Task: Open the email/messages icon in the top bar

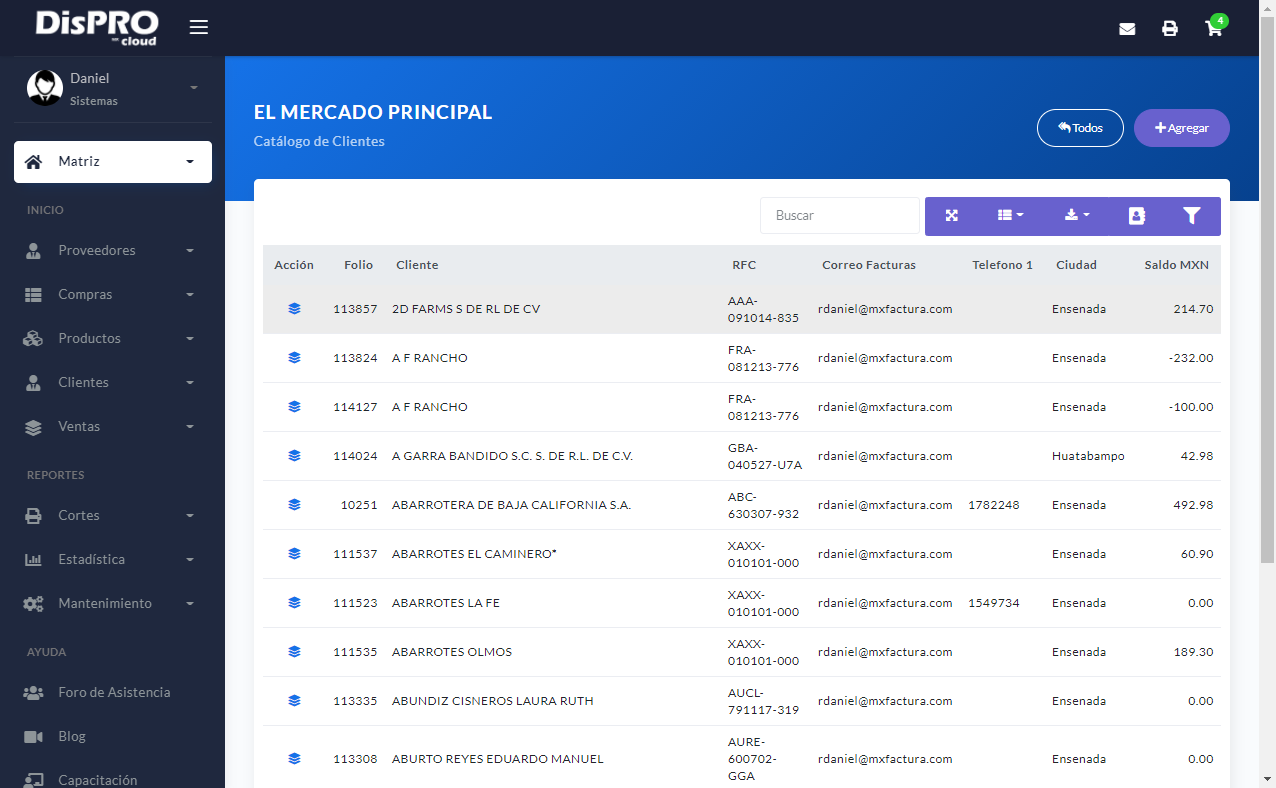Action: pyautogui.click(x=1127, y=29)
